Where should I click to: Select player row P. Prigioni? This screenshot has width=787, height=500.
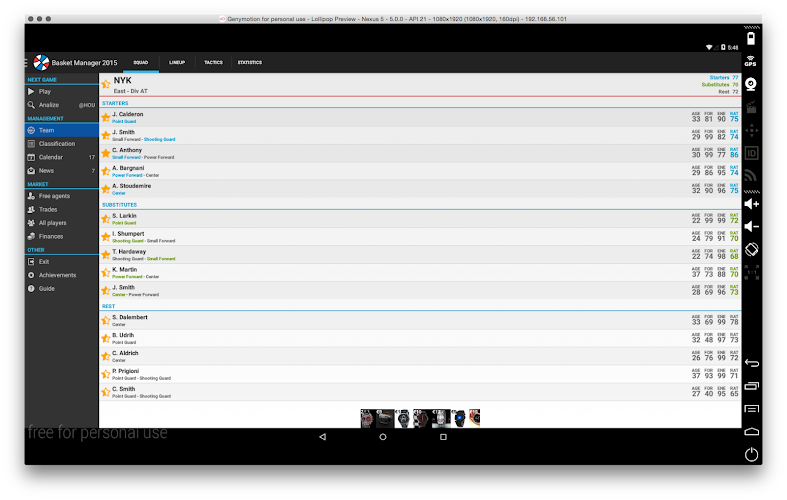[x=420, y=374]
